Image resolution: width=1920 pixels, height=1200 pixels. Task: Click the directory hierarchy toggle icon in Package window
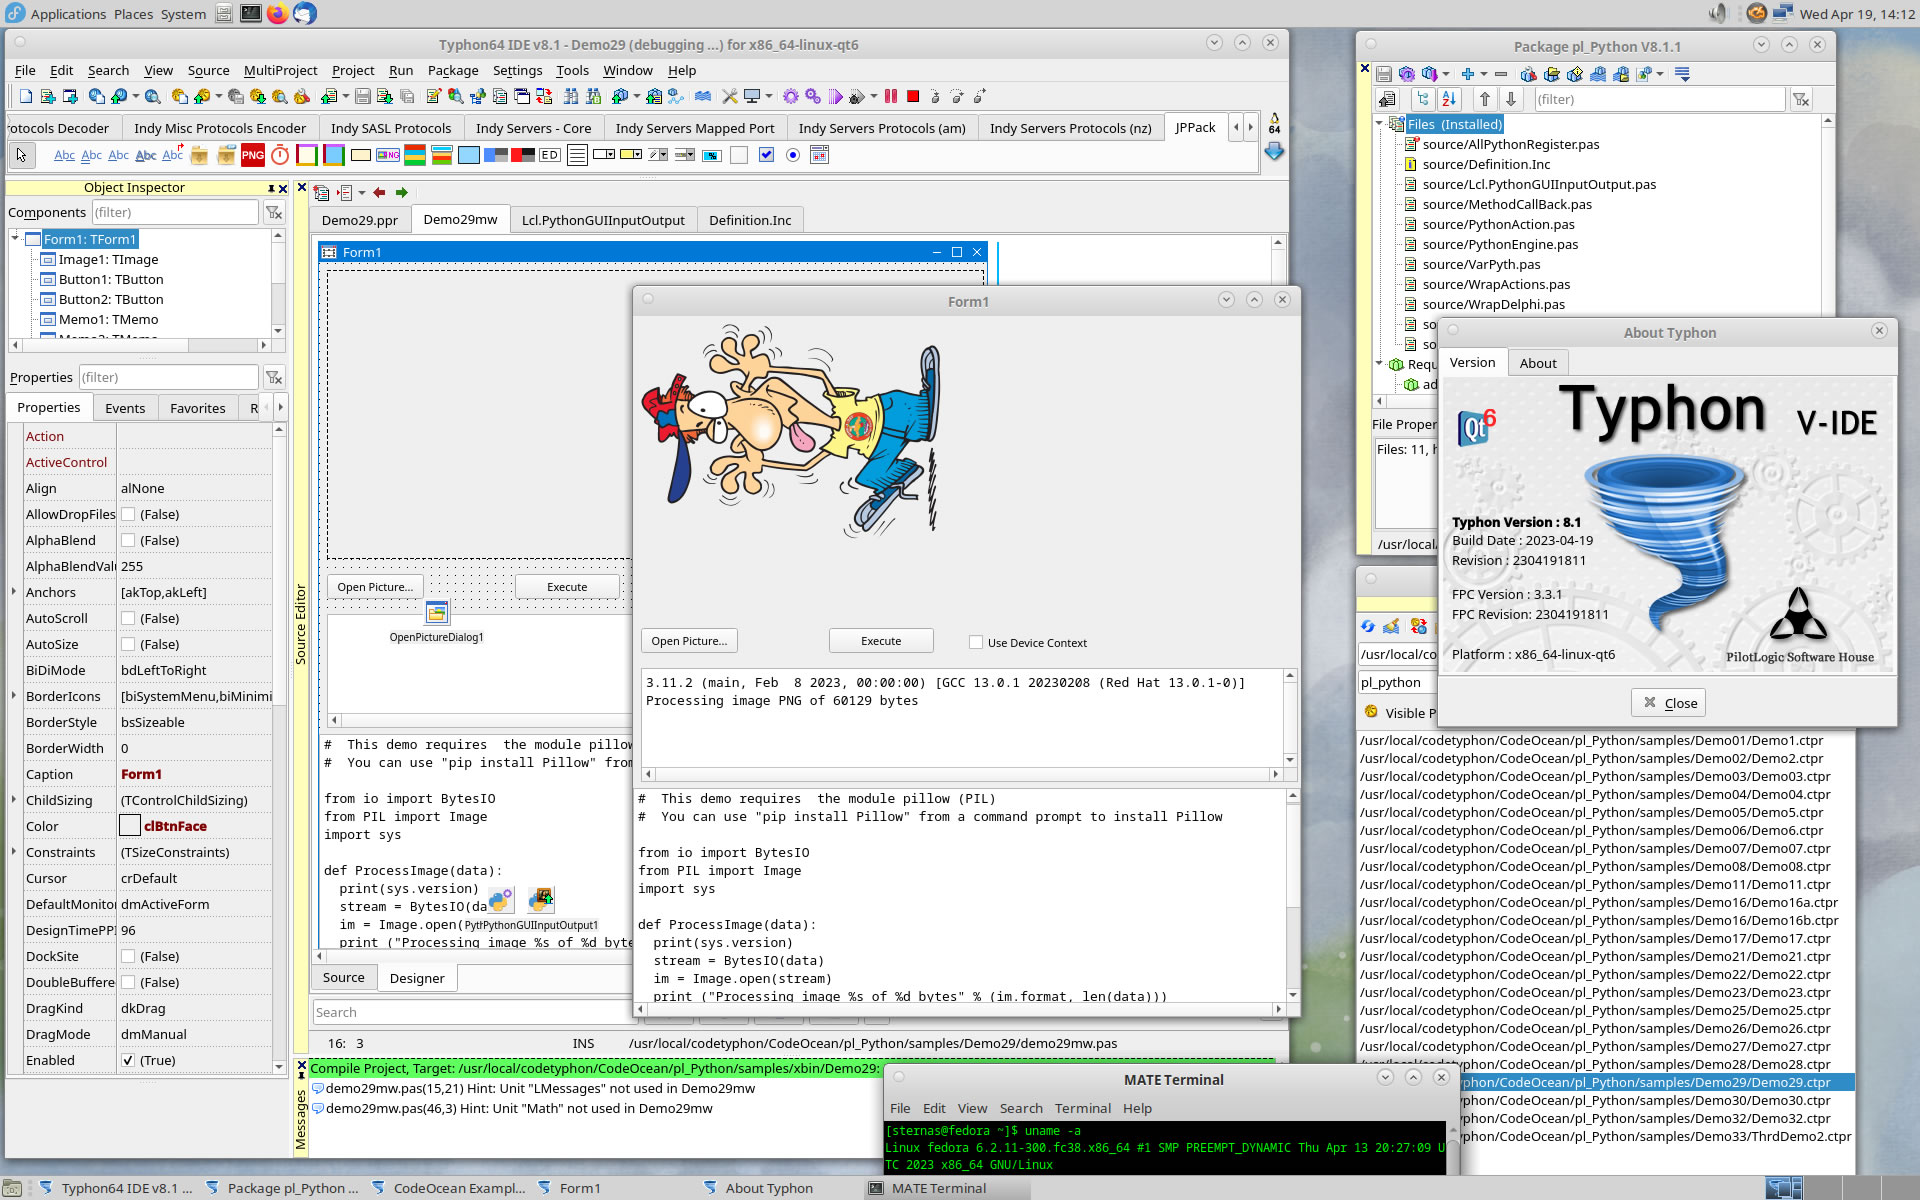click(1423, 99)
